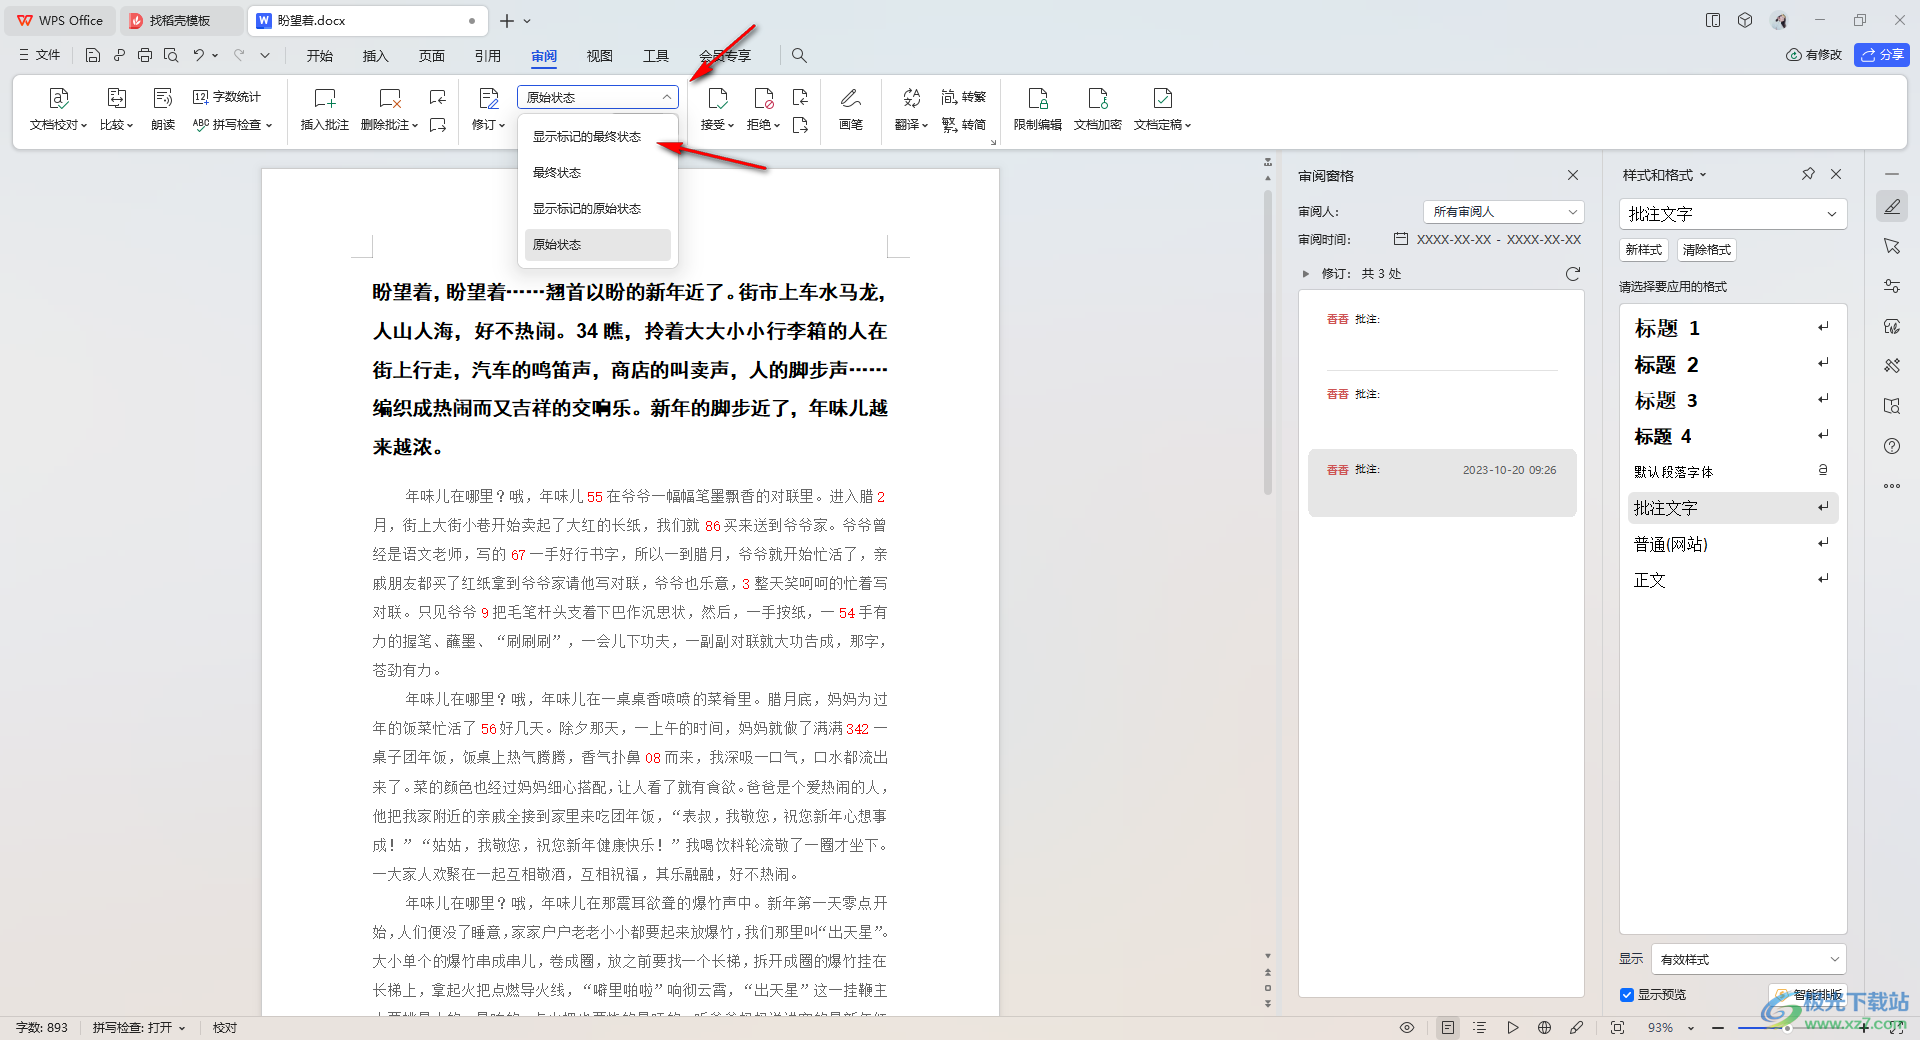Click Clear Formatting (清除格式) button
The width and height of the screenshot is (1920, 1040).
point(1706,250)
